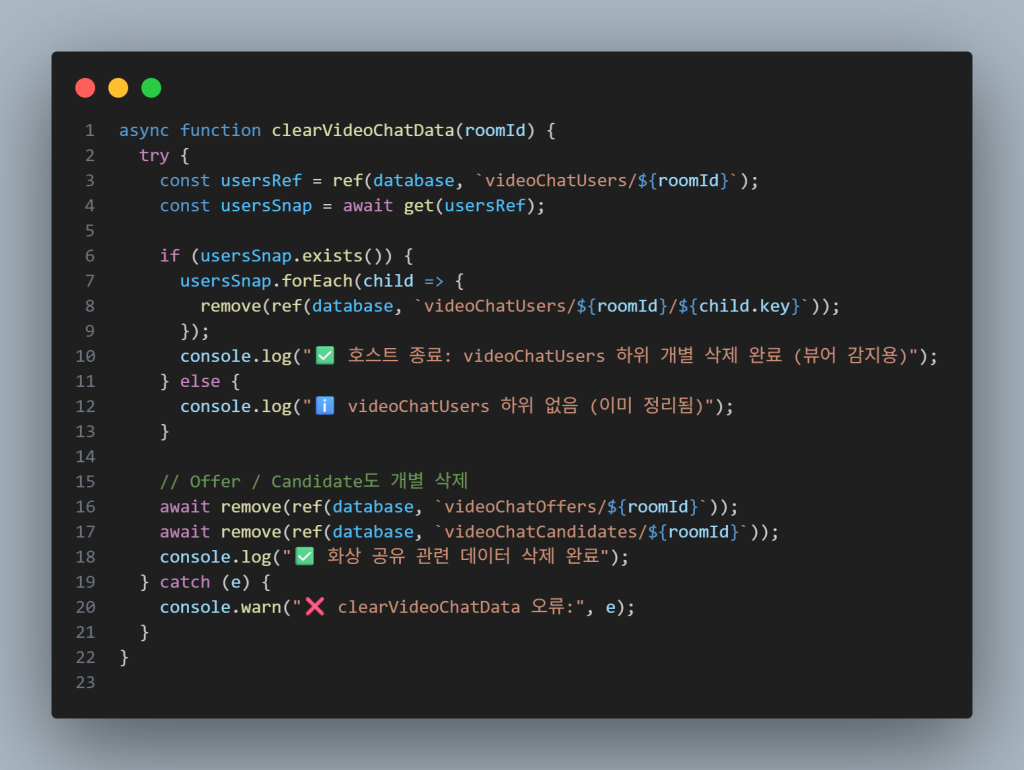1024x770 pixels.
Task: Click the yellow minimize dot
Action: (x=118, y=88)
